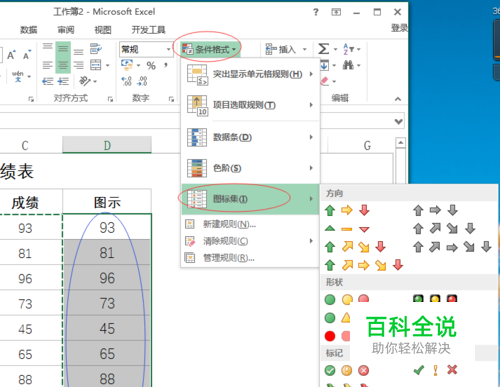
Task: Click the clear eraser icon
Action: tap(325, 81)
